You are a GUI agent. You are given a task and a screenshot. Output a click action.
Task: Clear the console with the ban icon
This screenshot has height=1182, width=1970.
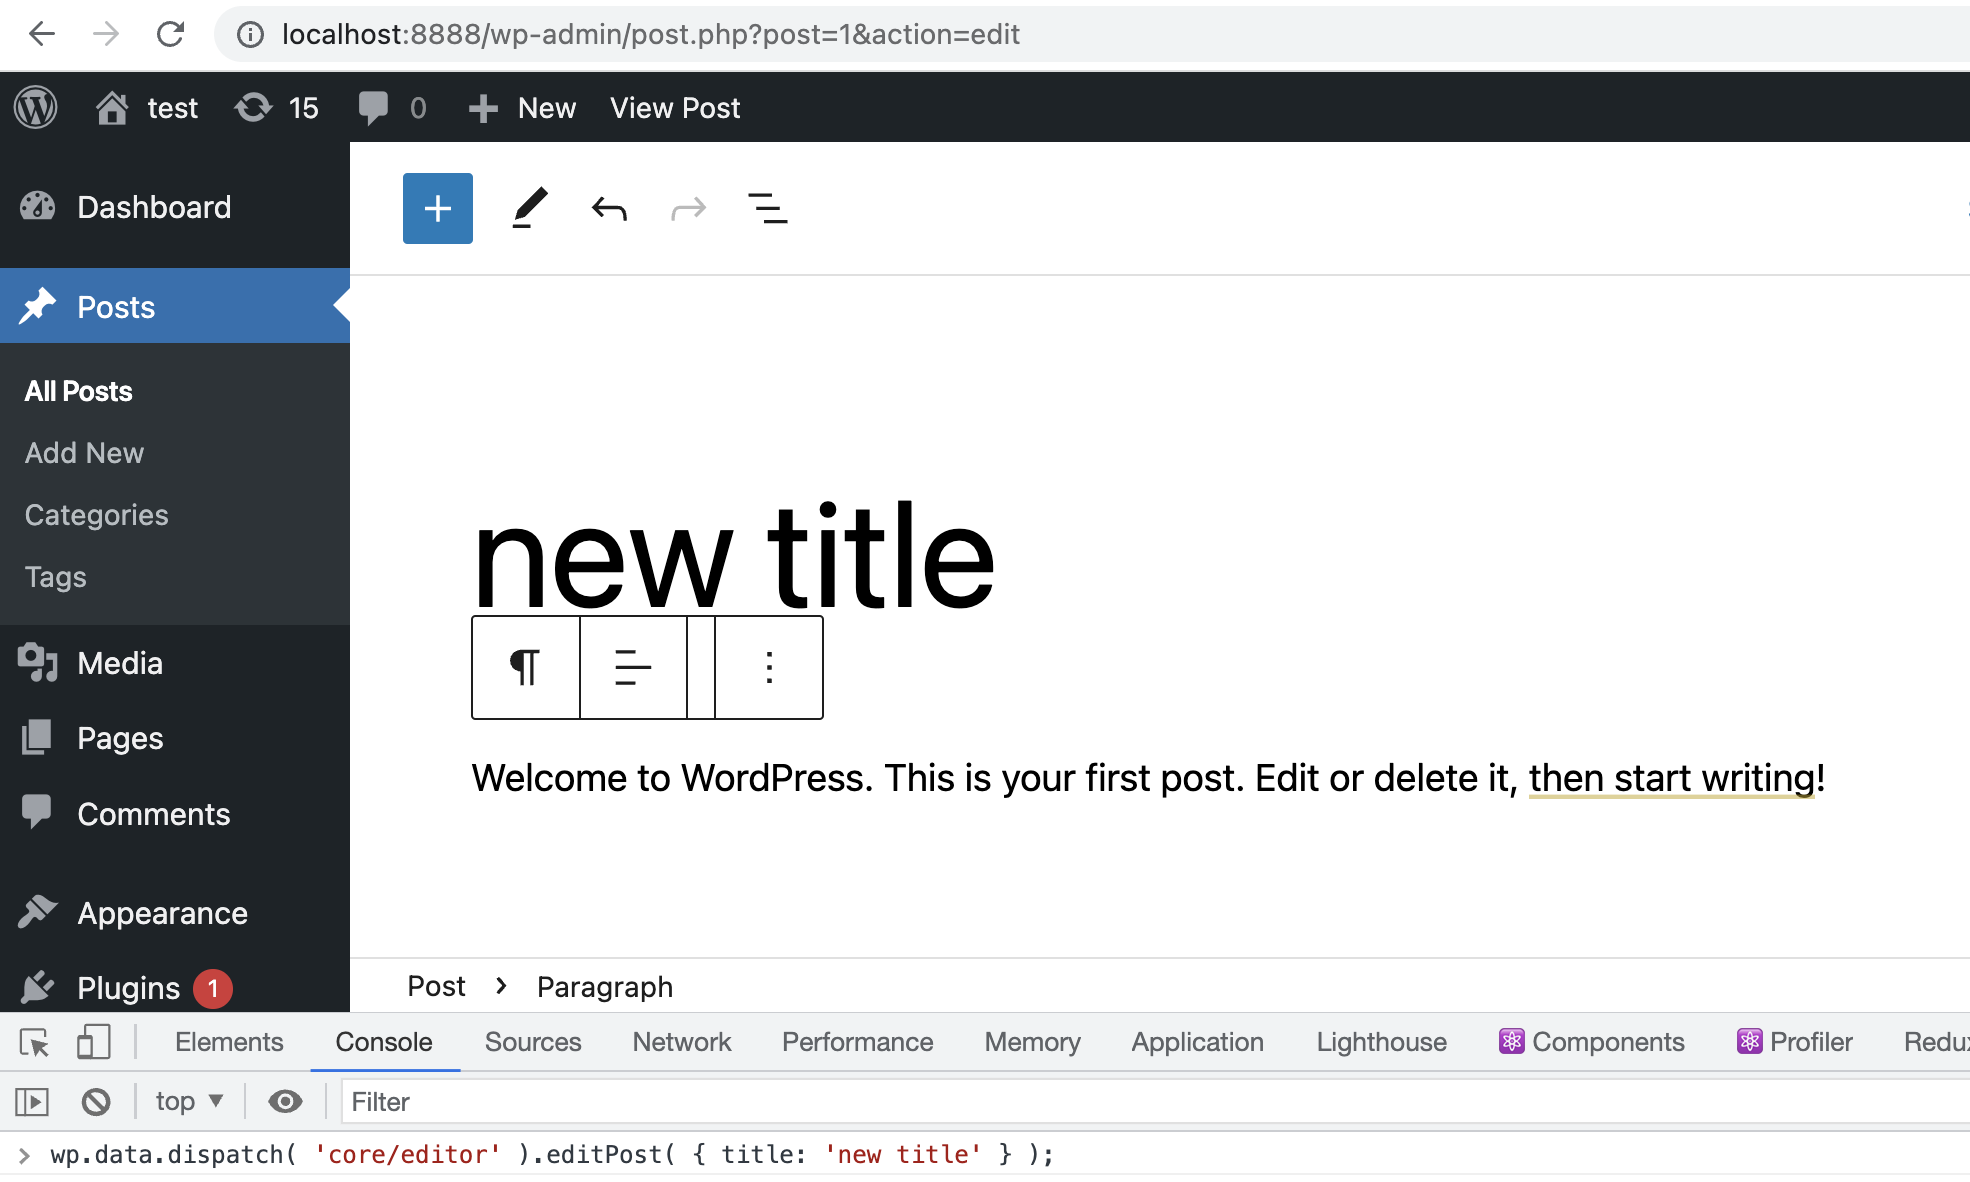pos(96,1102)
